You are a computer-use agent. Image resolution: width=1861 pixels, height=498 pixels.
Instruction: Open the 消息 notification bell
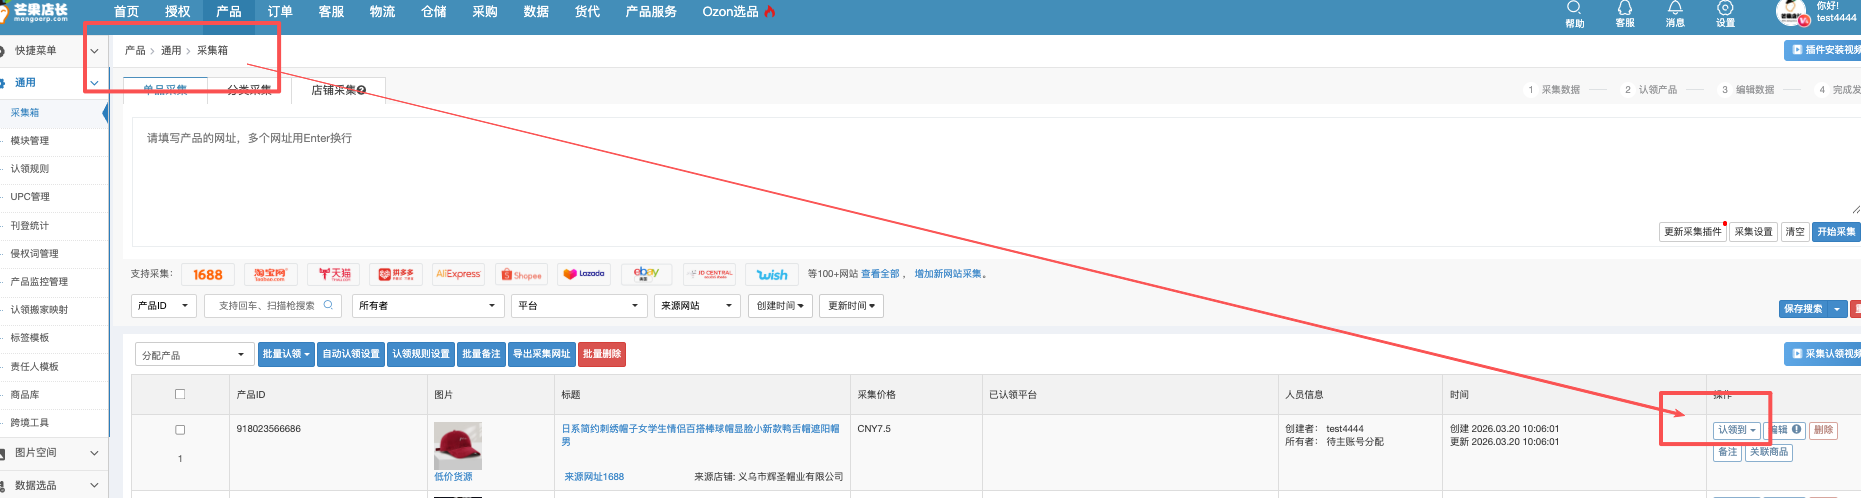1675,14
